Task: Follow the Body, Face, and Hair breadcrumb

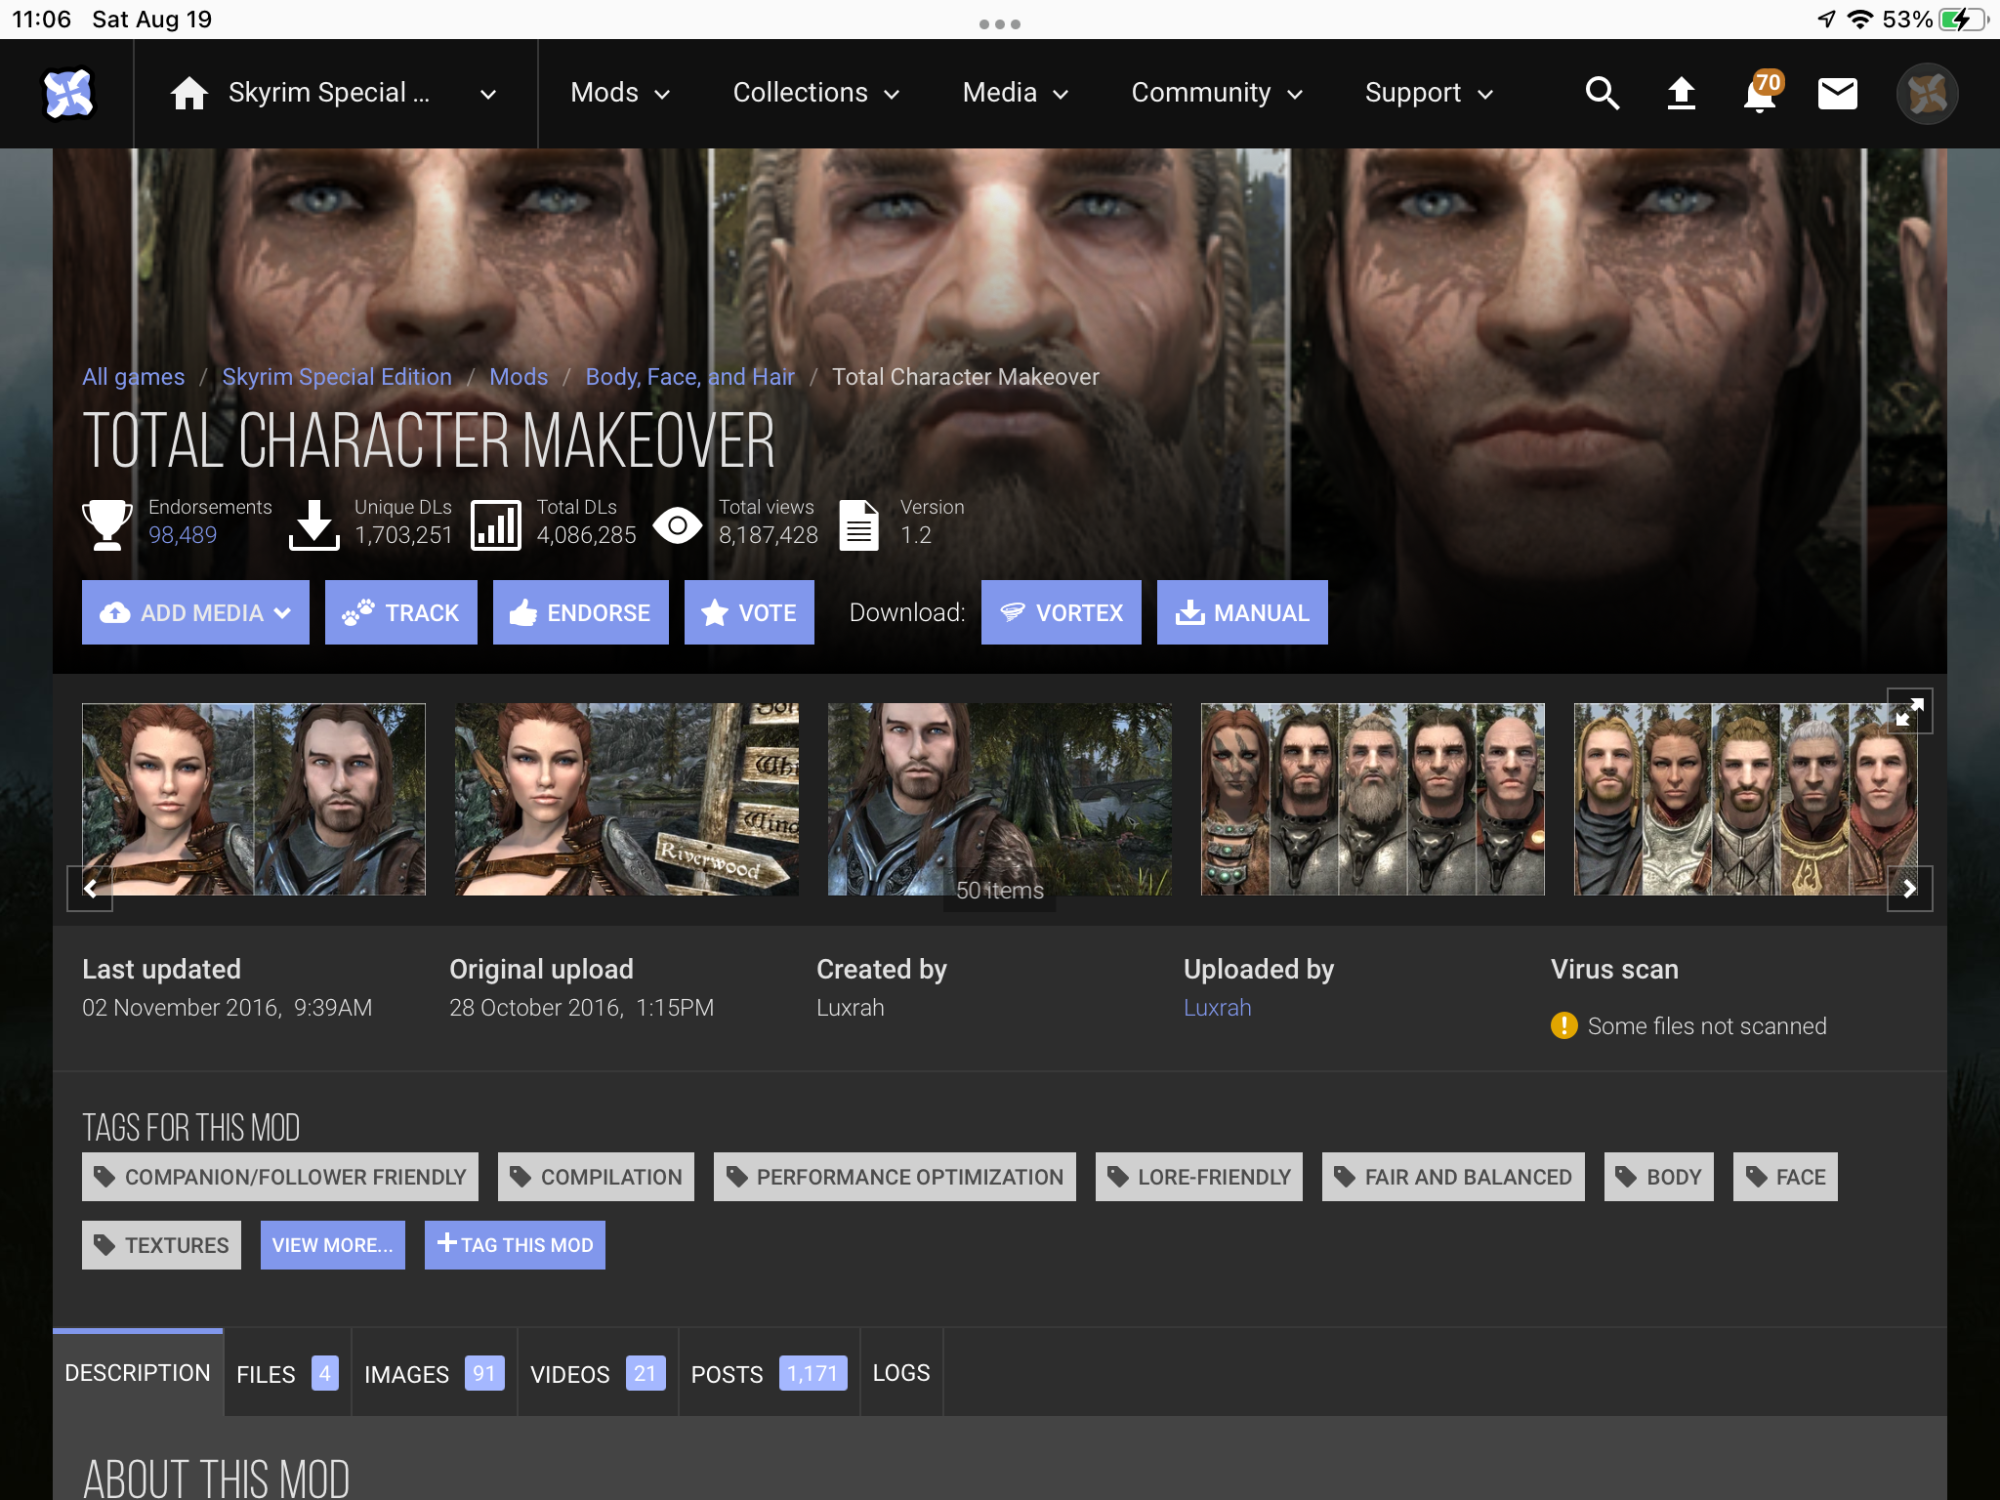Action: [690, 377]
